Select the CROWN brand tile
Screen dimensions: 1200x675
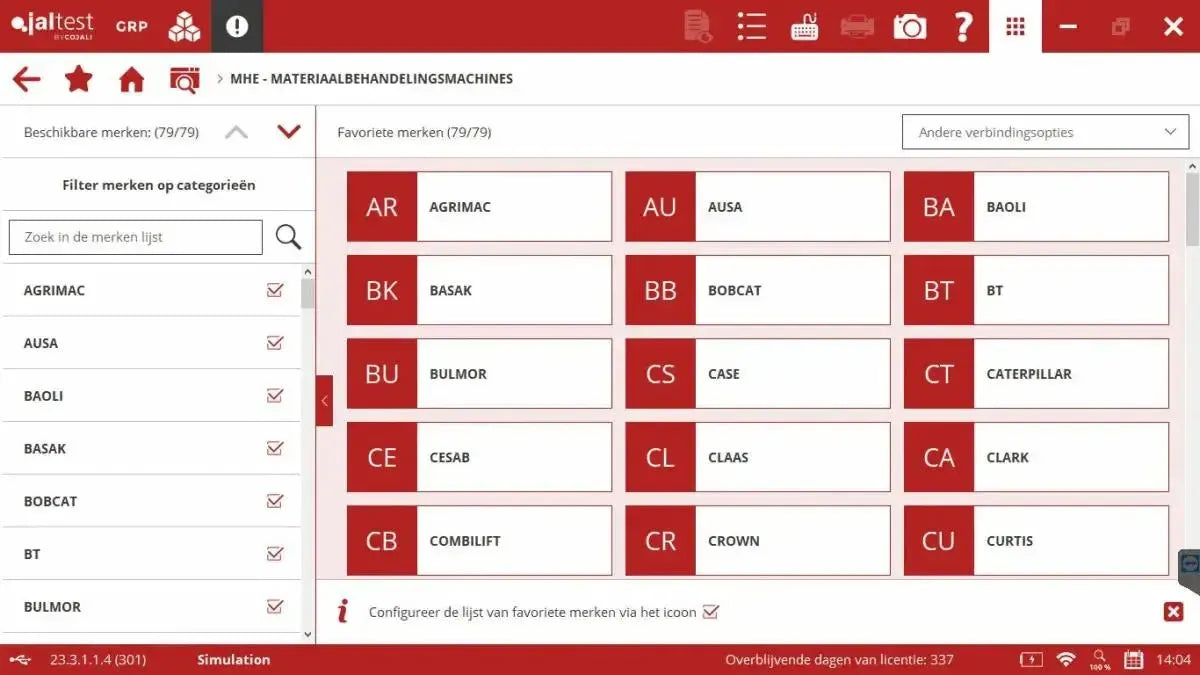(x=757, y=540)
